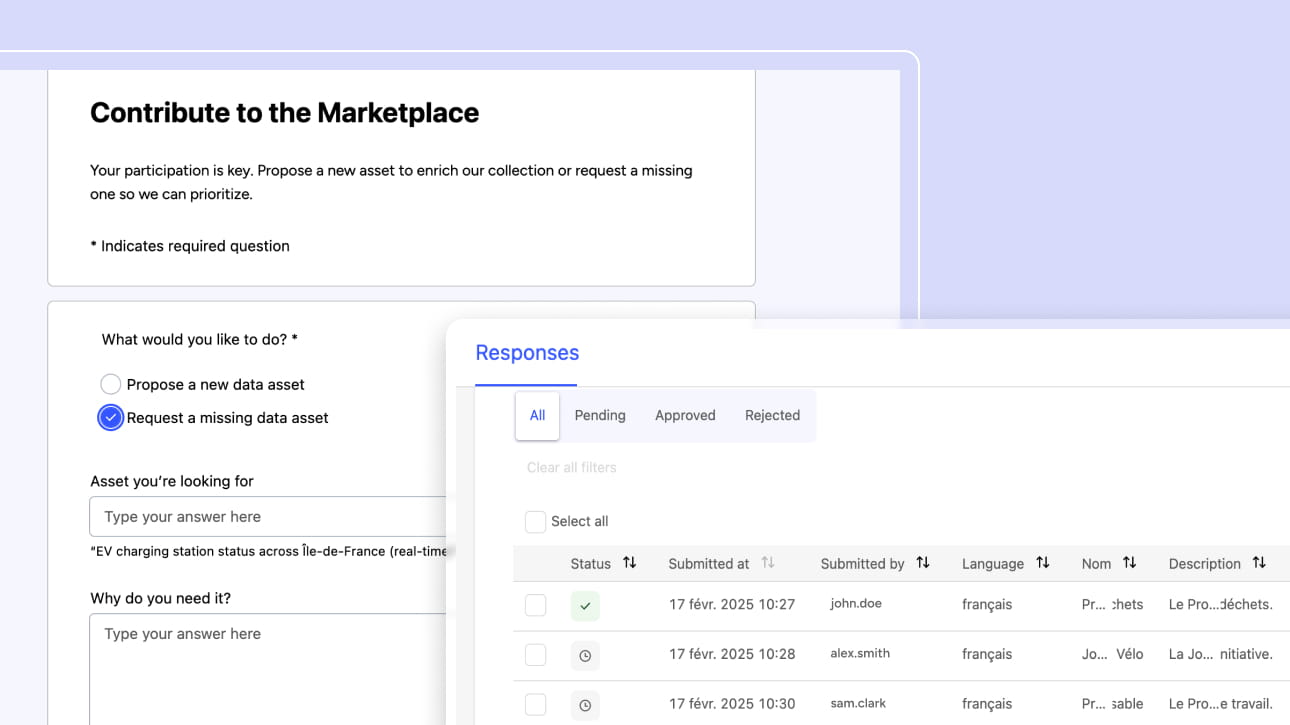Sort by Submitted at column arrows
Image resolution: width=1290 pixels, height=725 pixels.
tap(768, 563)
